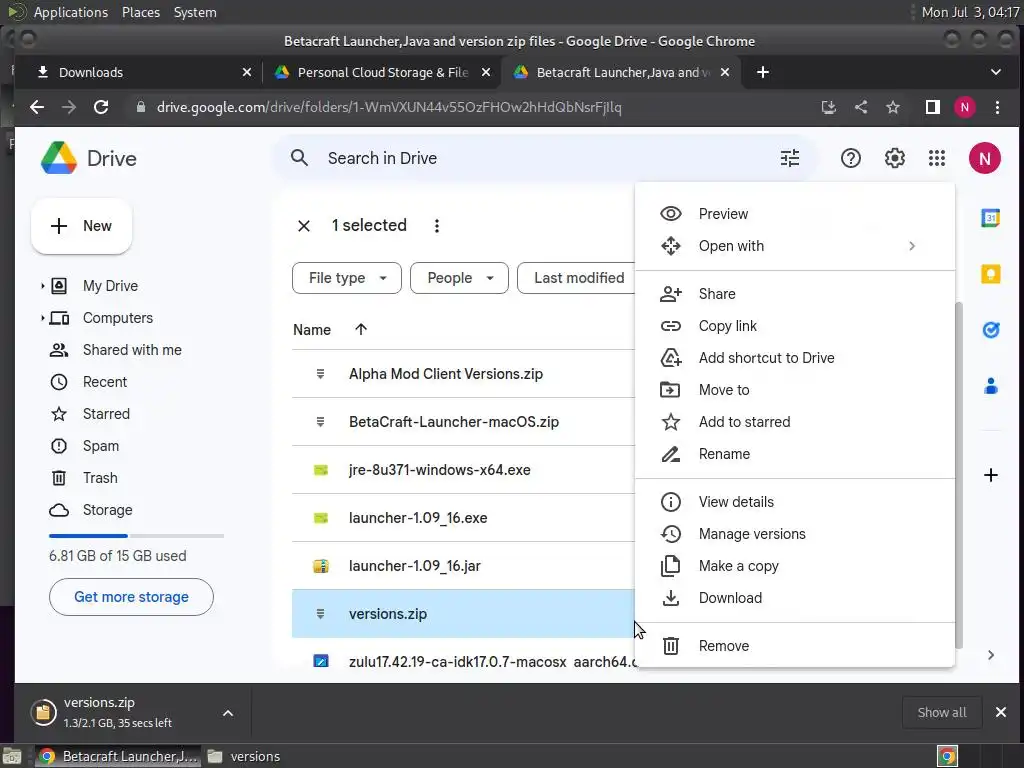The height and width of the screenshot is (768, 1024).
Task: Open the Help question mark icon
Action: [x=850, y=158]
